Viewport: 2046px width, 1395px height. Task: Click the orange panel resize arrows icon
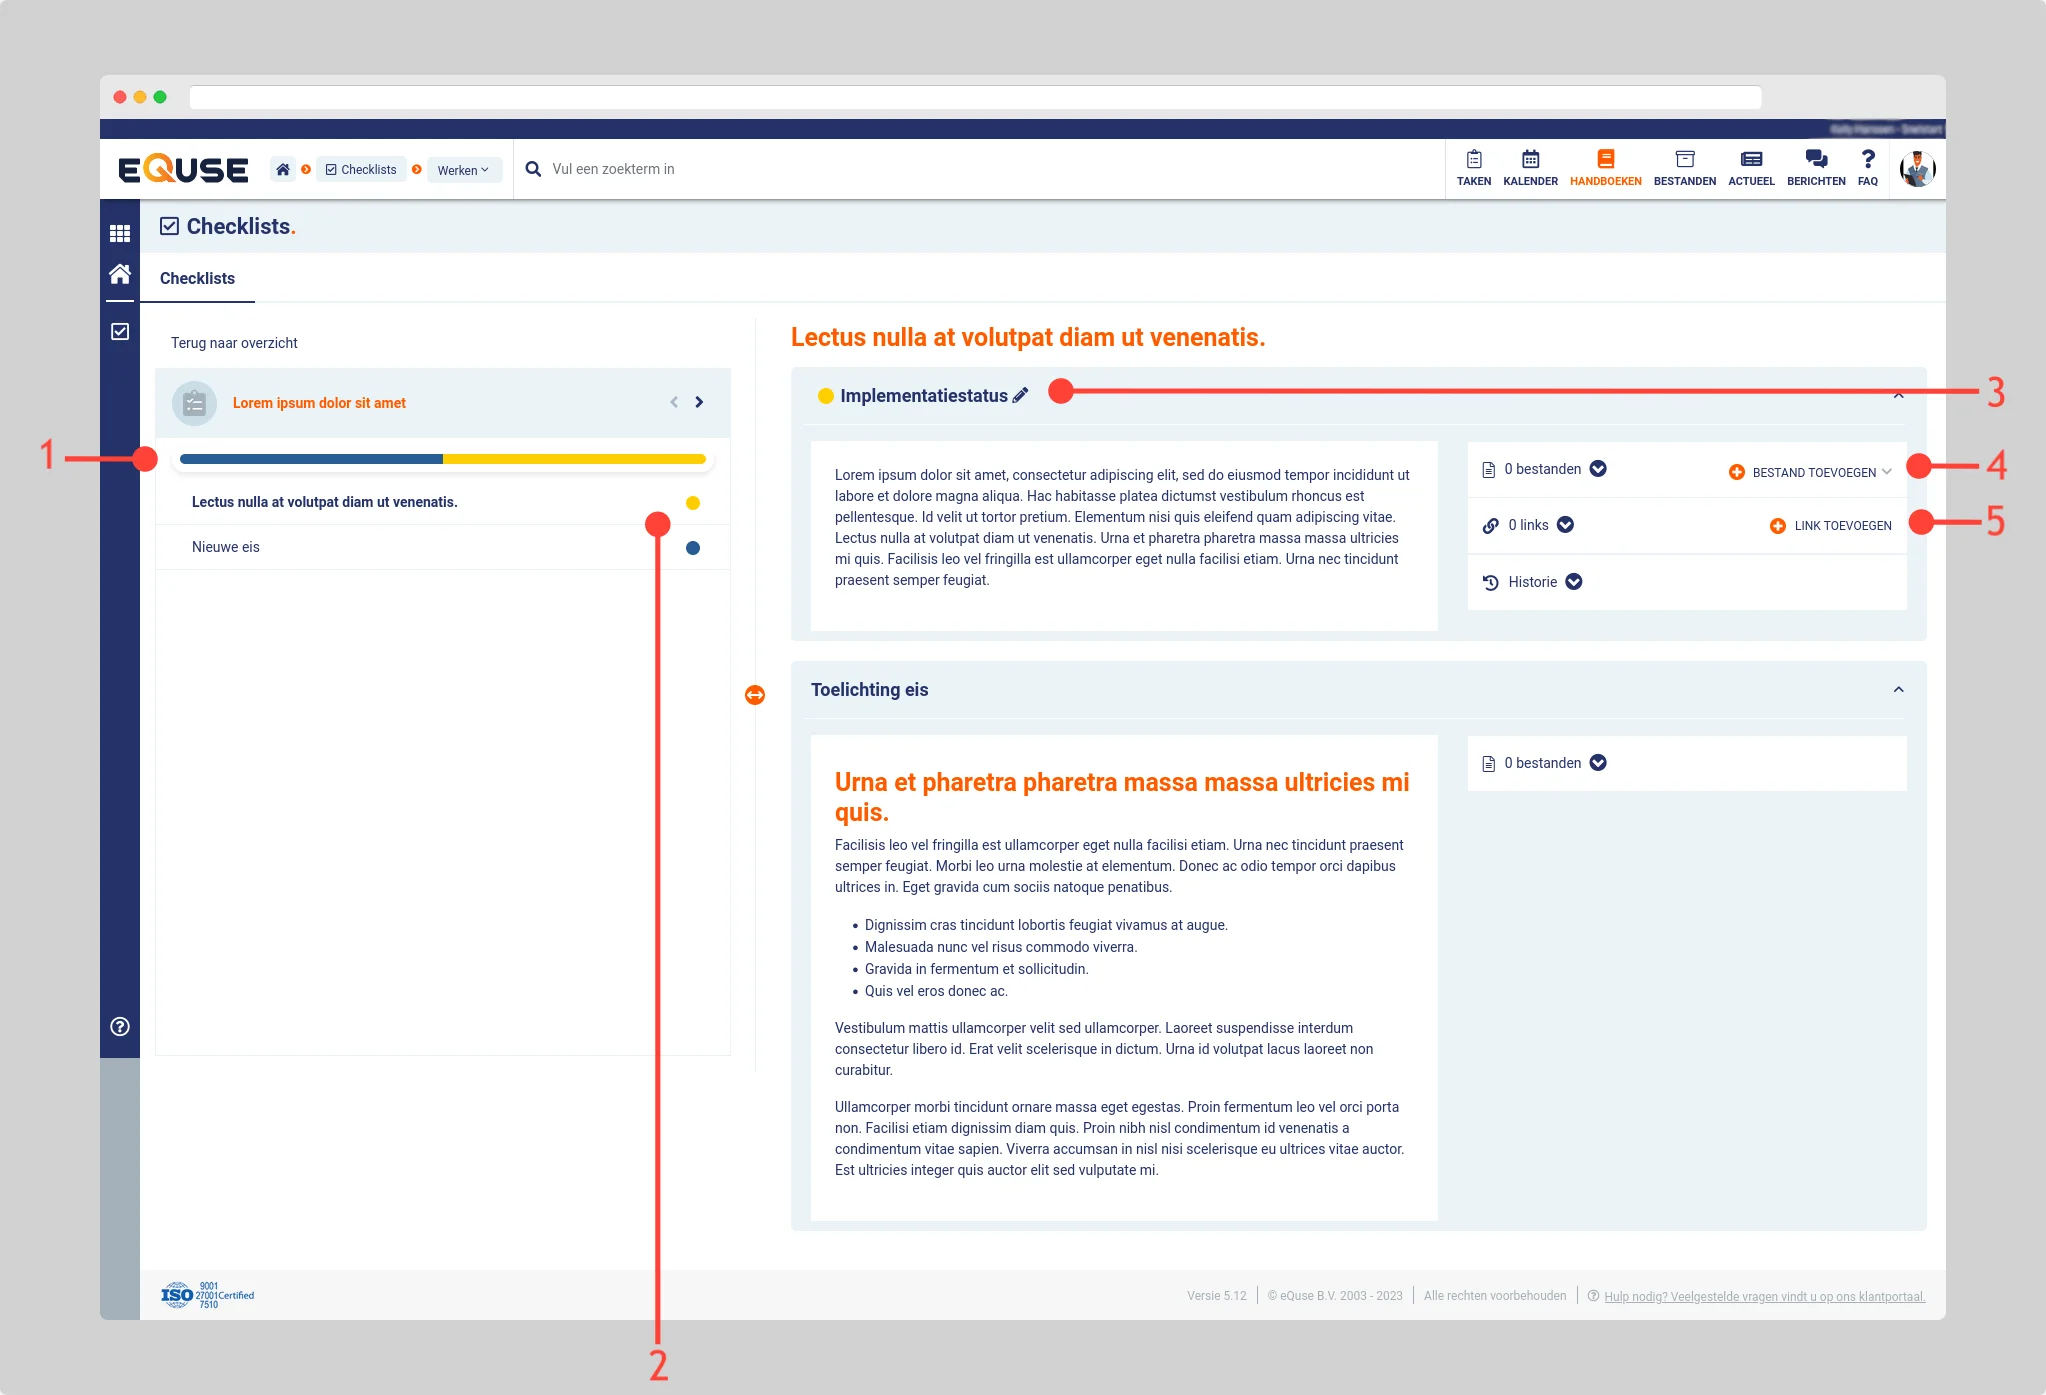(x=755, y=694)
